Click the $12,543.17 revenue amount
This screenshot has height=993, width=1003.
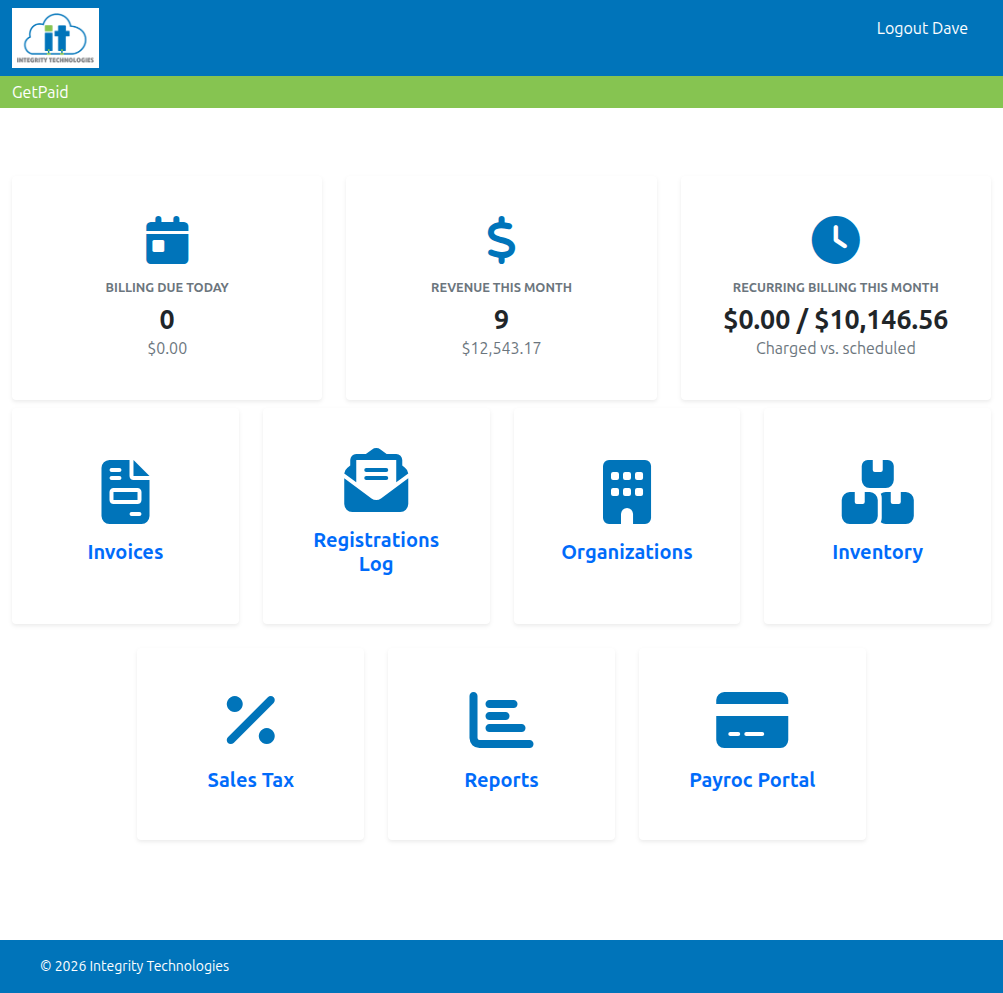502,348
